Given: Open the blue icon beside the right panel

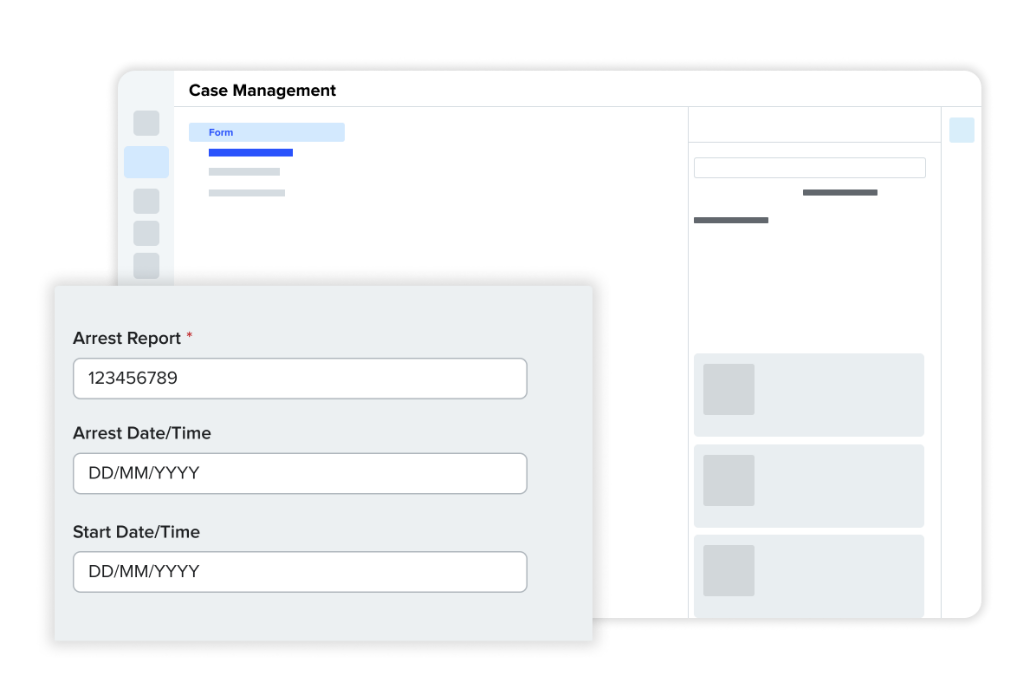Looking at the screenshot, I should (960, 130).
